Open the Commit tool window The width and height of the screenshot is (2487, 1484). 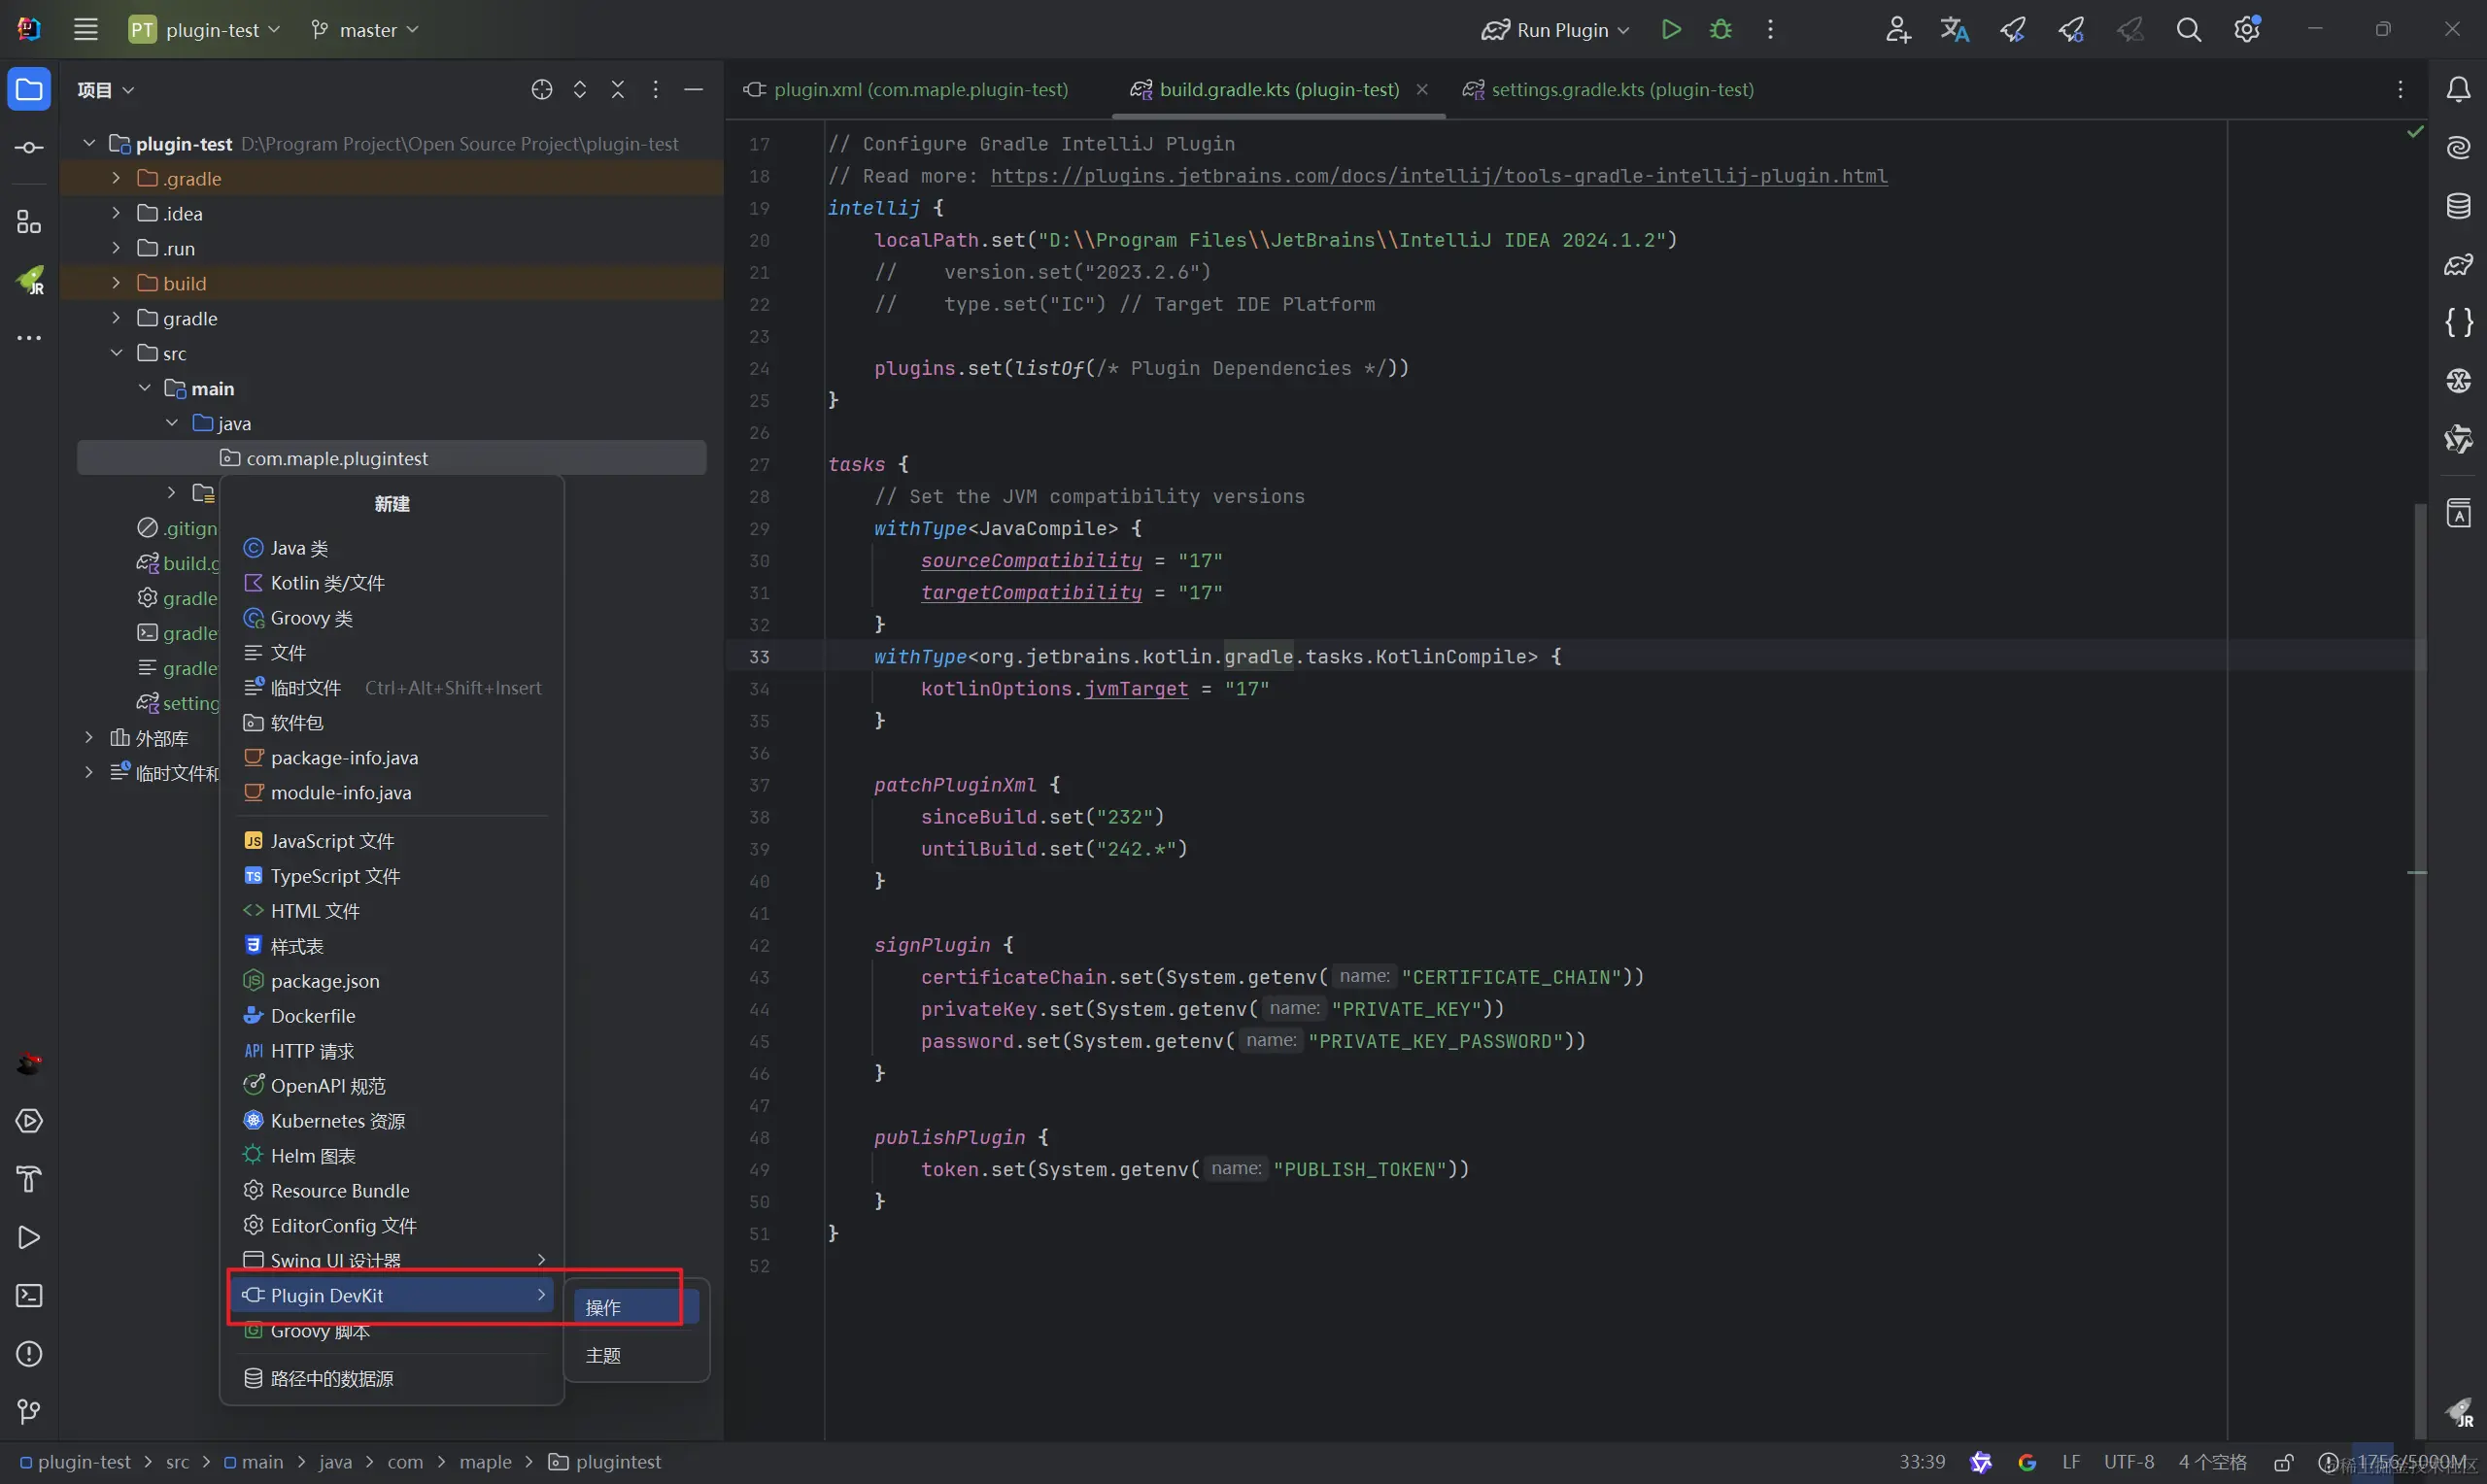tap(29, 148)
